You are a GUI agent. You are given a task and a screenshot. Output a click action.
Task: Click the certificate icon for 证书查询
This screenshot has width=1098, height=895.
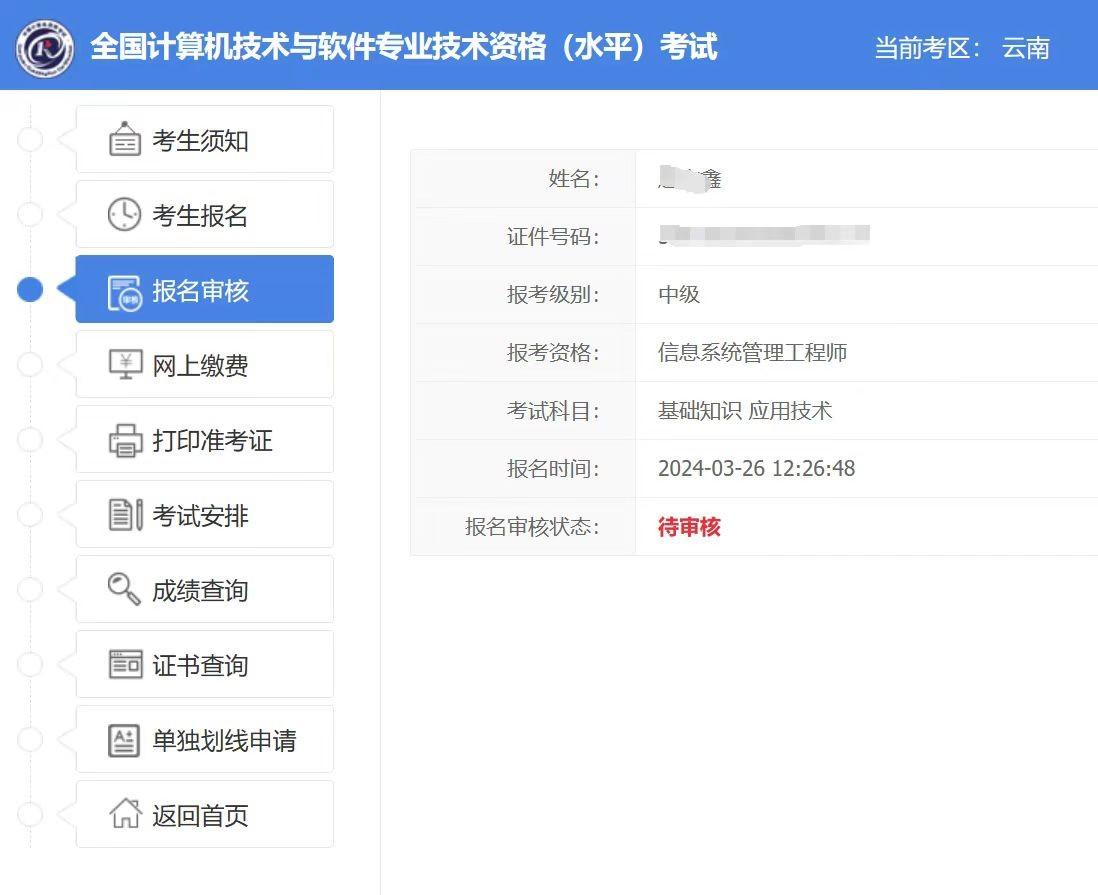point(125,665)
